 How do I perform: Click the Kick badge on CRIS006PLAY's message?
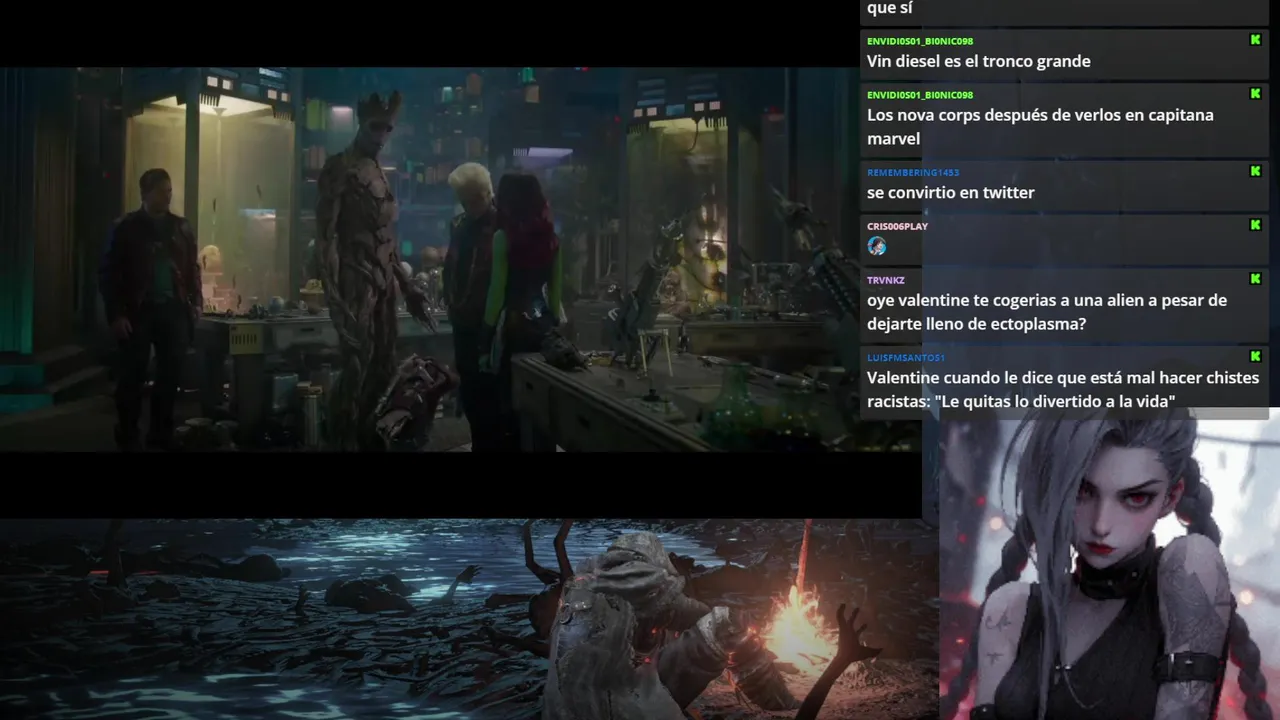pos(1255,225)
